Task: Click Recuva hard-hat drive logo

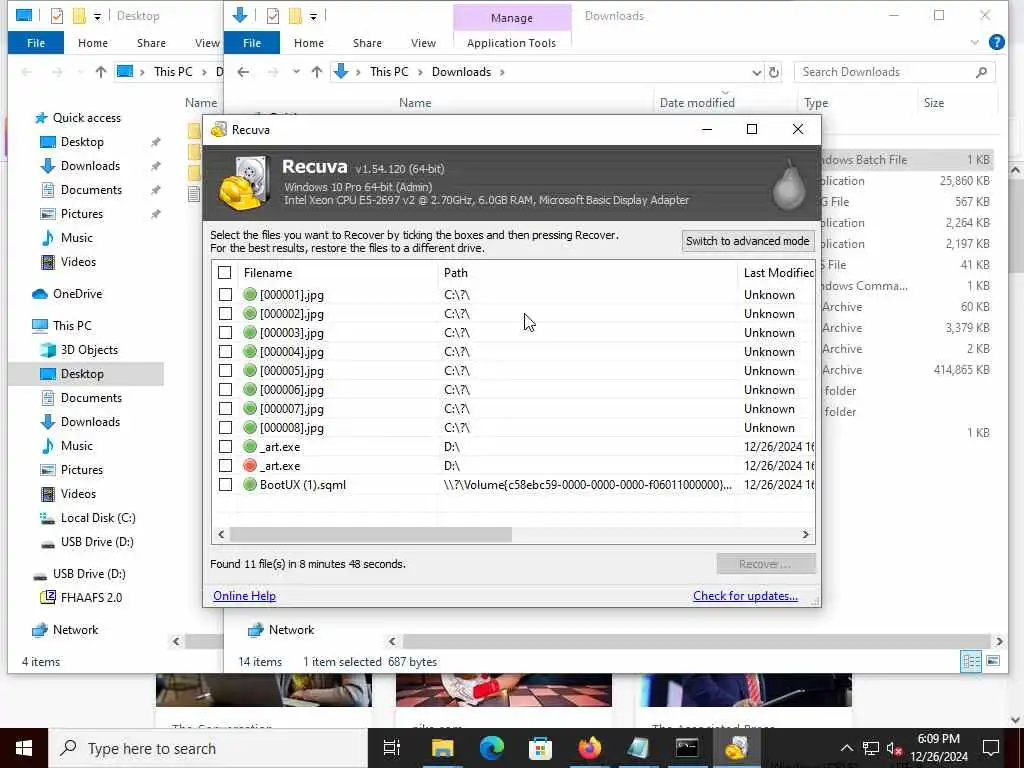Action: 244,183
